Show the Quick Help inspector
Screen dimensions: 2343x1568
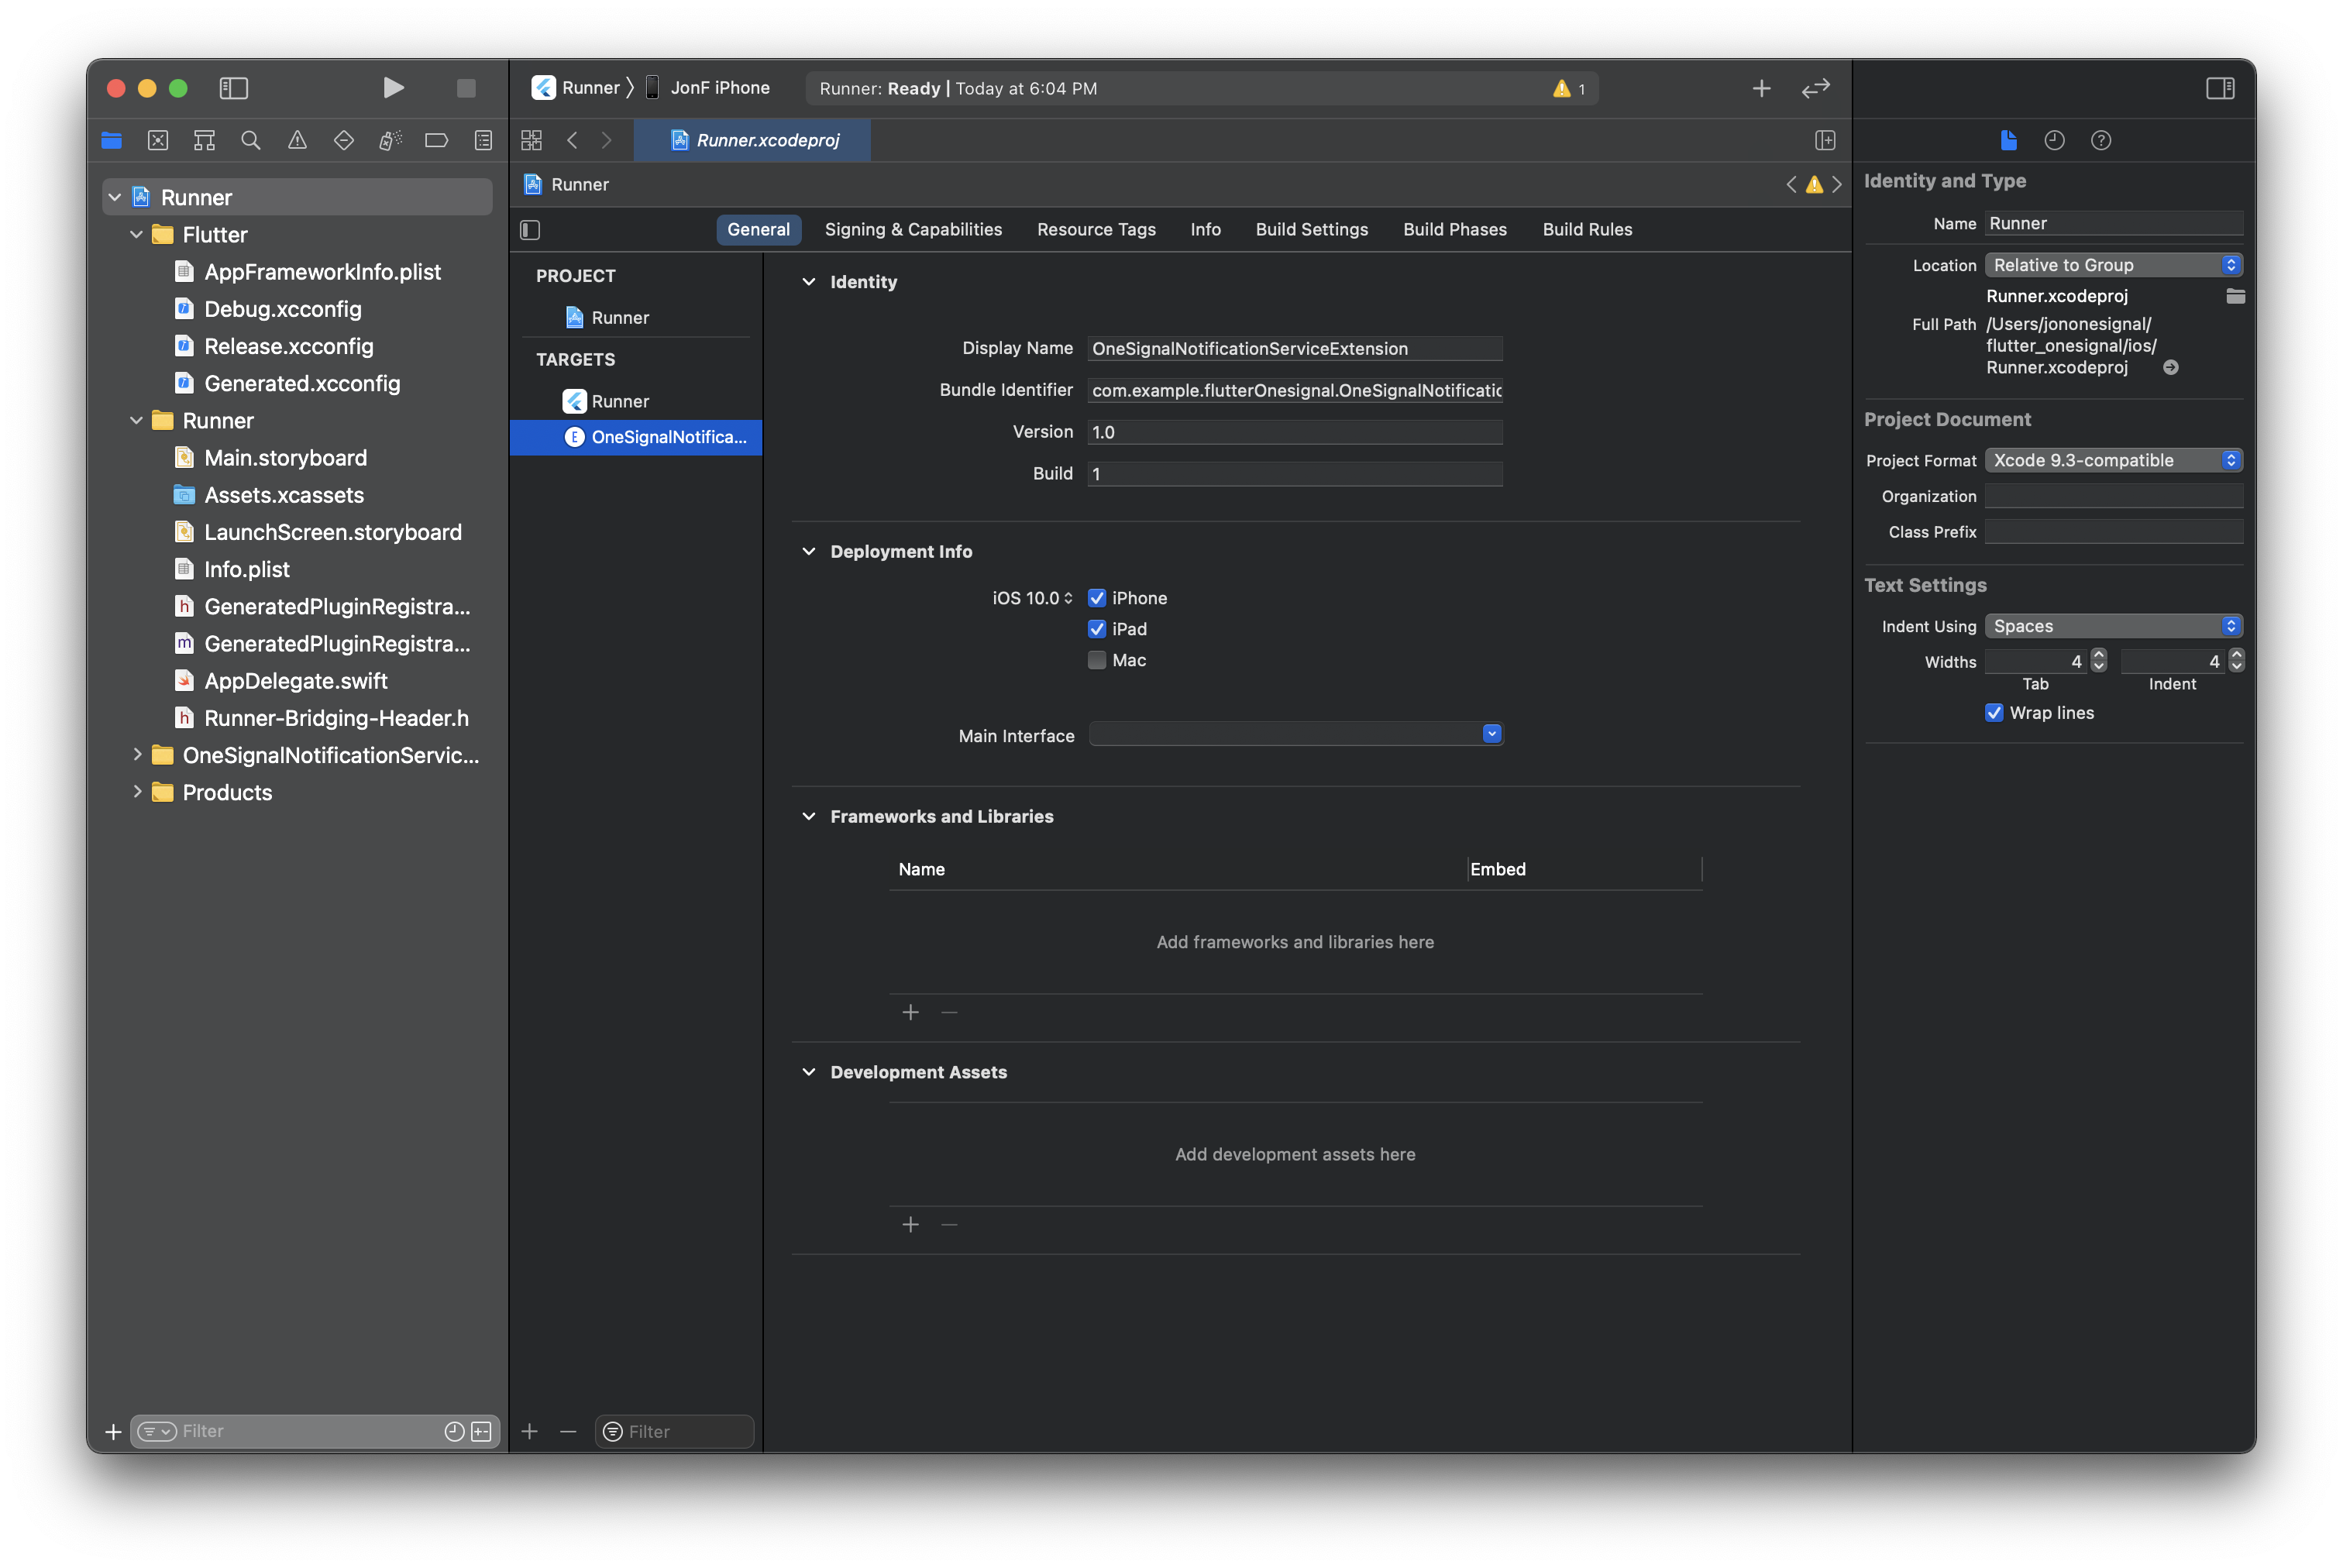[x=2101, y=140]
